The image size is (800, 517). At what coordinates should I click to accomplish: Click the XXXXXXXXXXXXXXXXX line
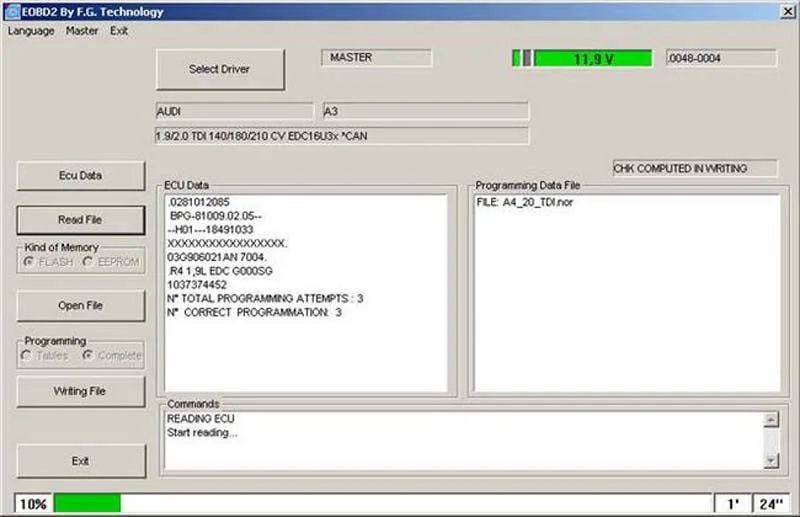(227, 243)
